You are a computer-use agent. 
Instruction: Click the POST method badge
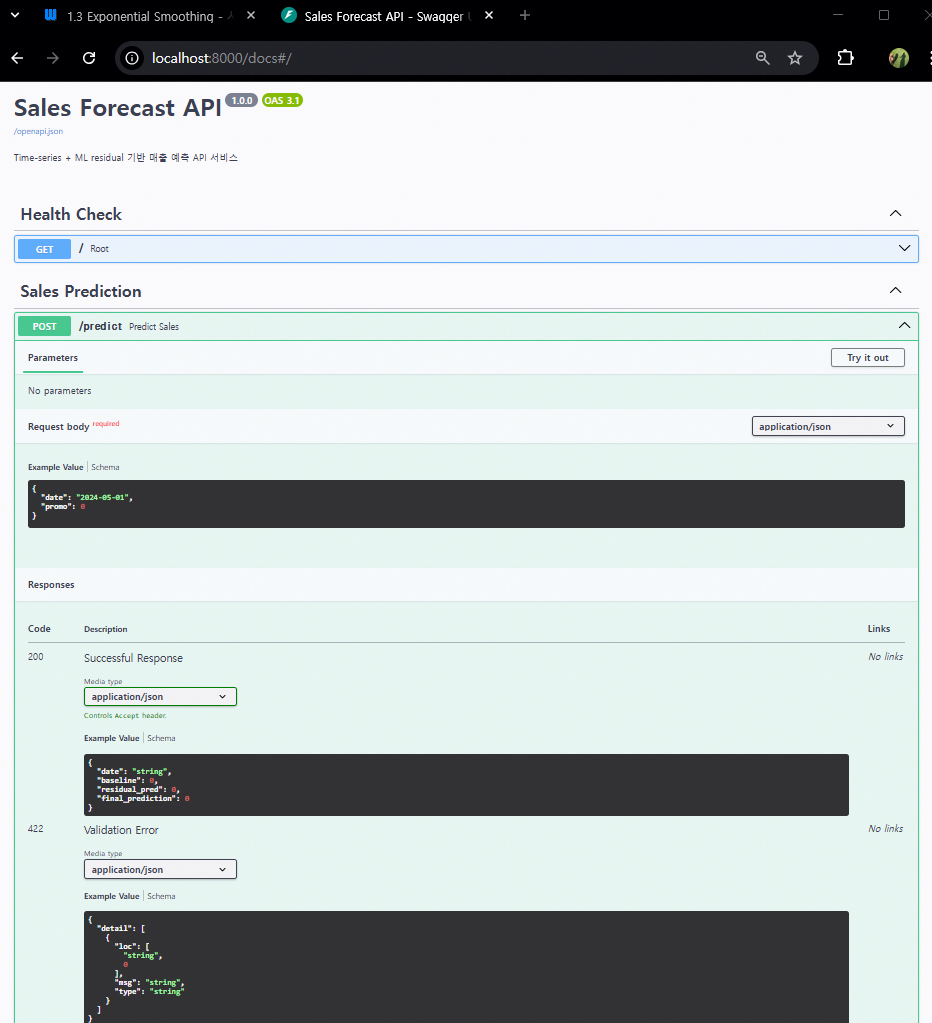(44, 326)
